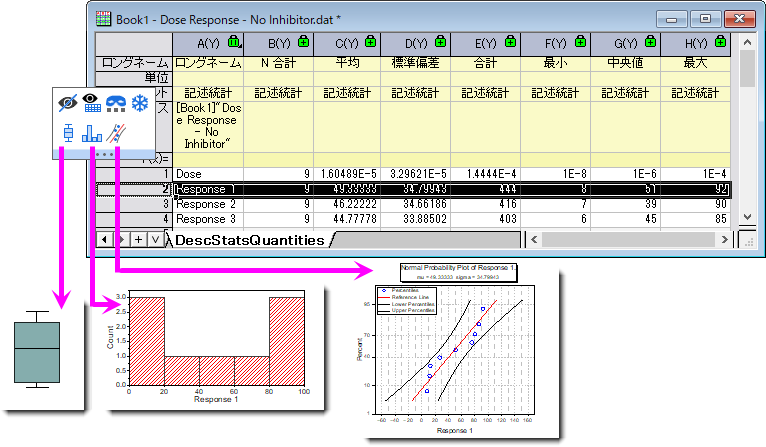The width and height of the screenshot is (766, 447).
Task: Click the 最大 long name cell
Action: pos(696,63)
